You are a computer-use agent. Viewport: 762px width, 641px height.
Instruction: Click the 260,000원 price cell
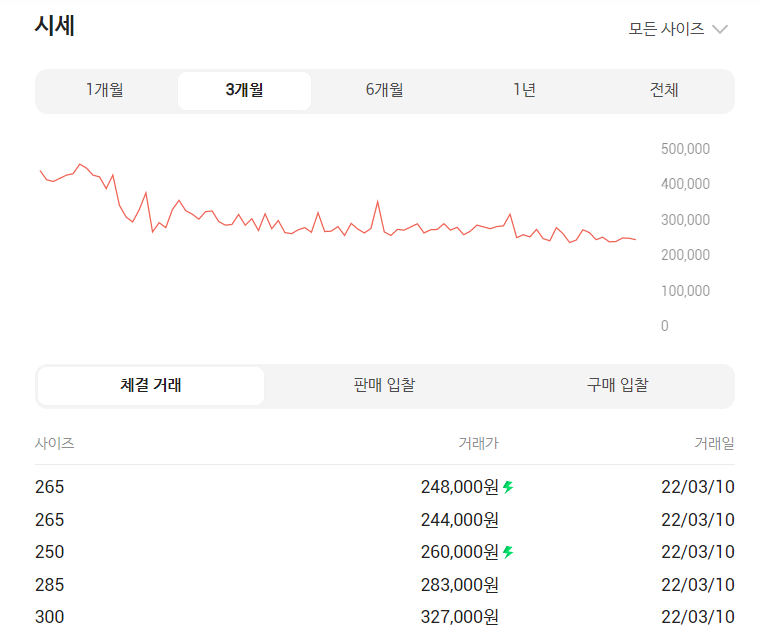coord(460,552)
